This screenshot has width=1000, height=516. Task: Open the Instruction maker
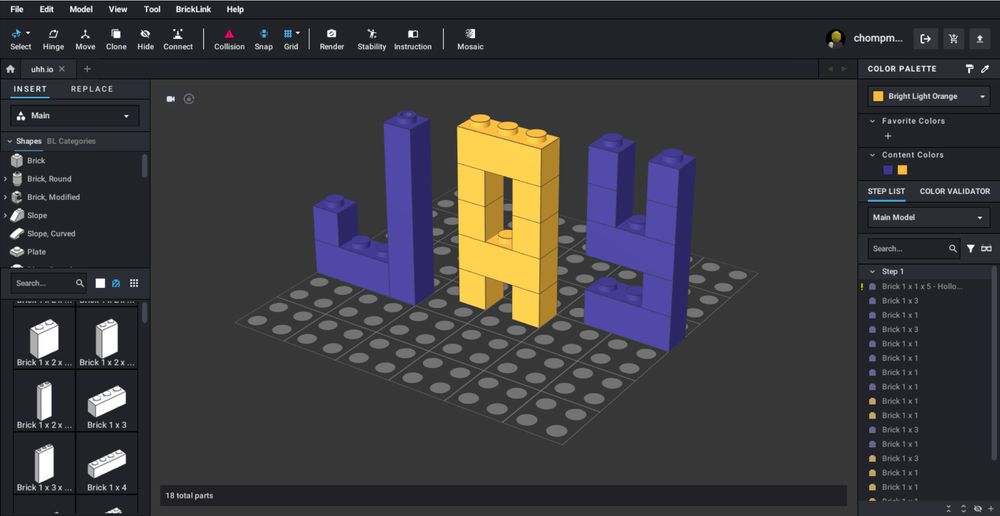[413, 40]
